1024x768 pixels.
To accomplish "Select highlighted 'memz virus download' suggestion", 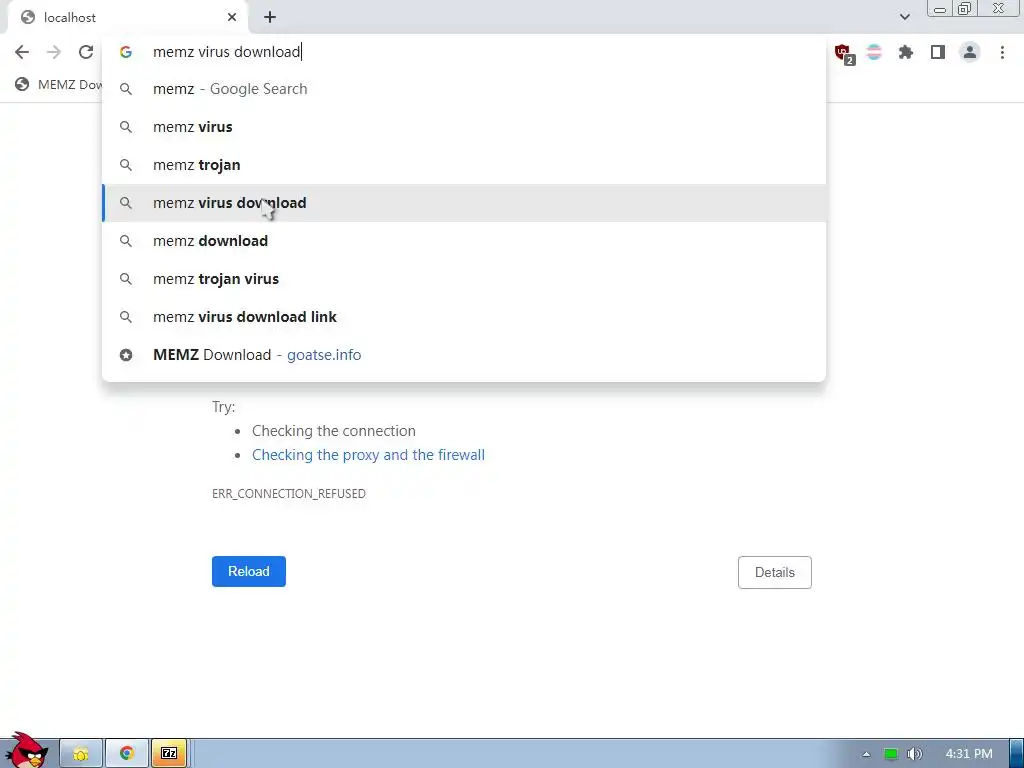I will coord(464,203).
